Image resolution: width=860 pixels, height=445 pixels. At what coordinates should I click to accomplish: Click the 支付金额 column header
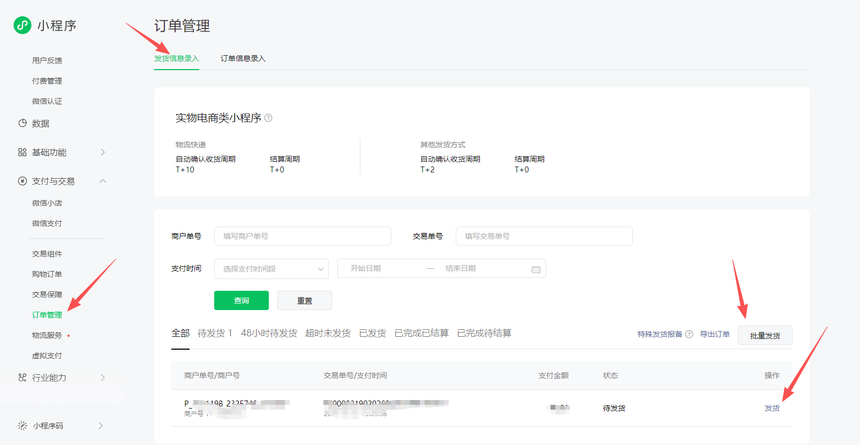pos(553,376)
